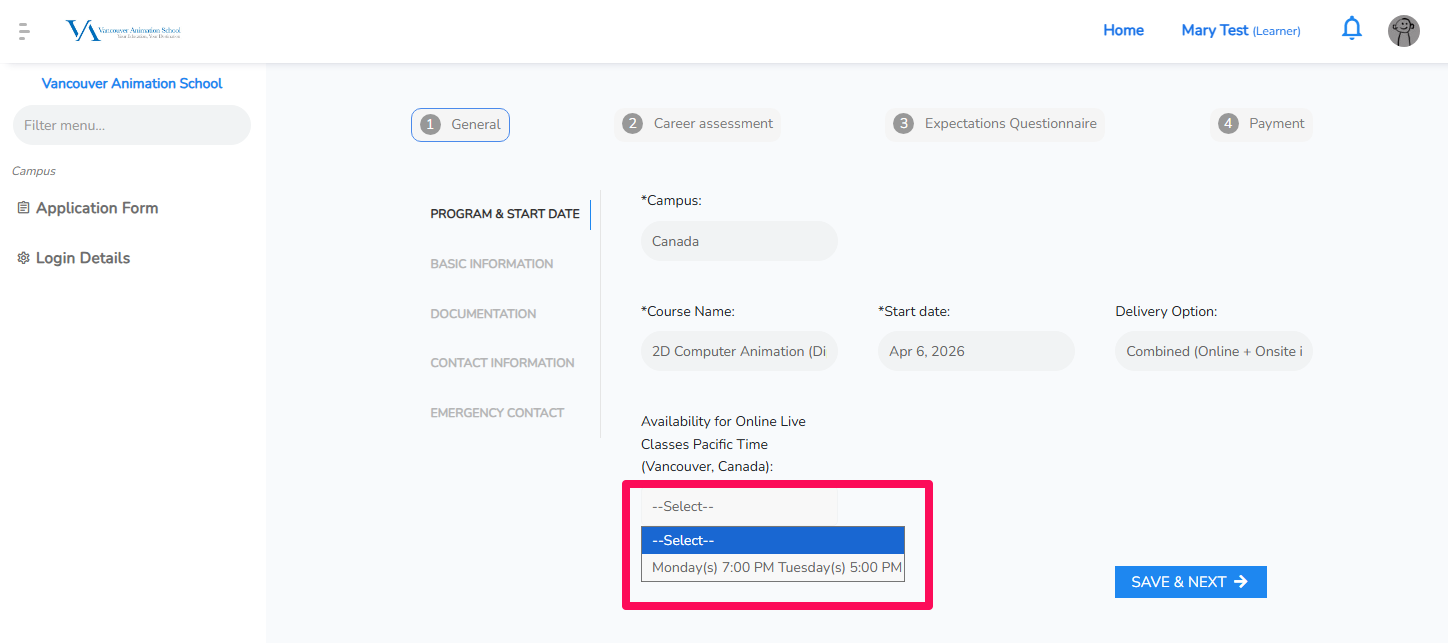The height and width of the screenshot is (643, 1448).
Task: Switch to step 2 Career assessment
Action: coord(698,124)
